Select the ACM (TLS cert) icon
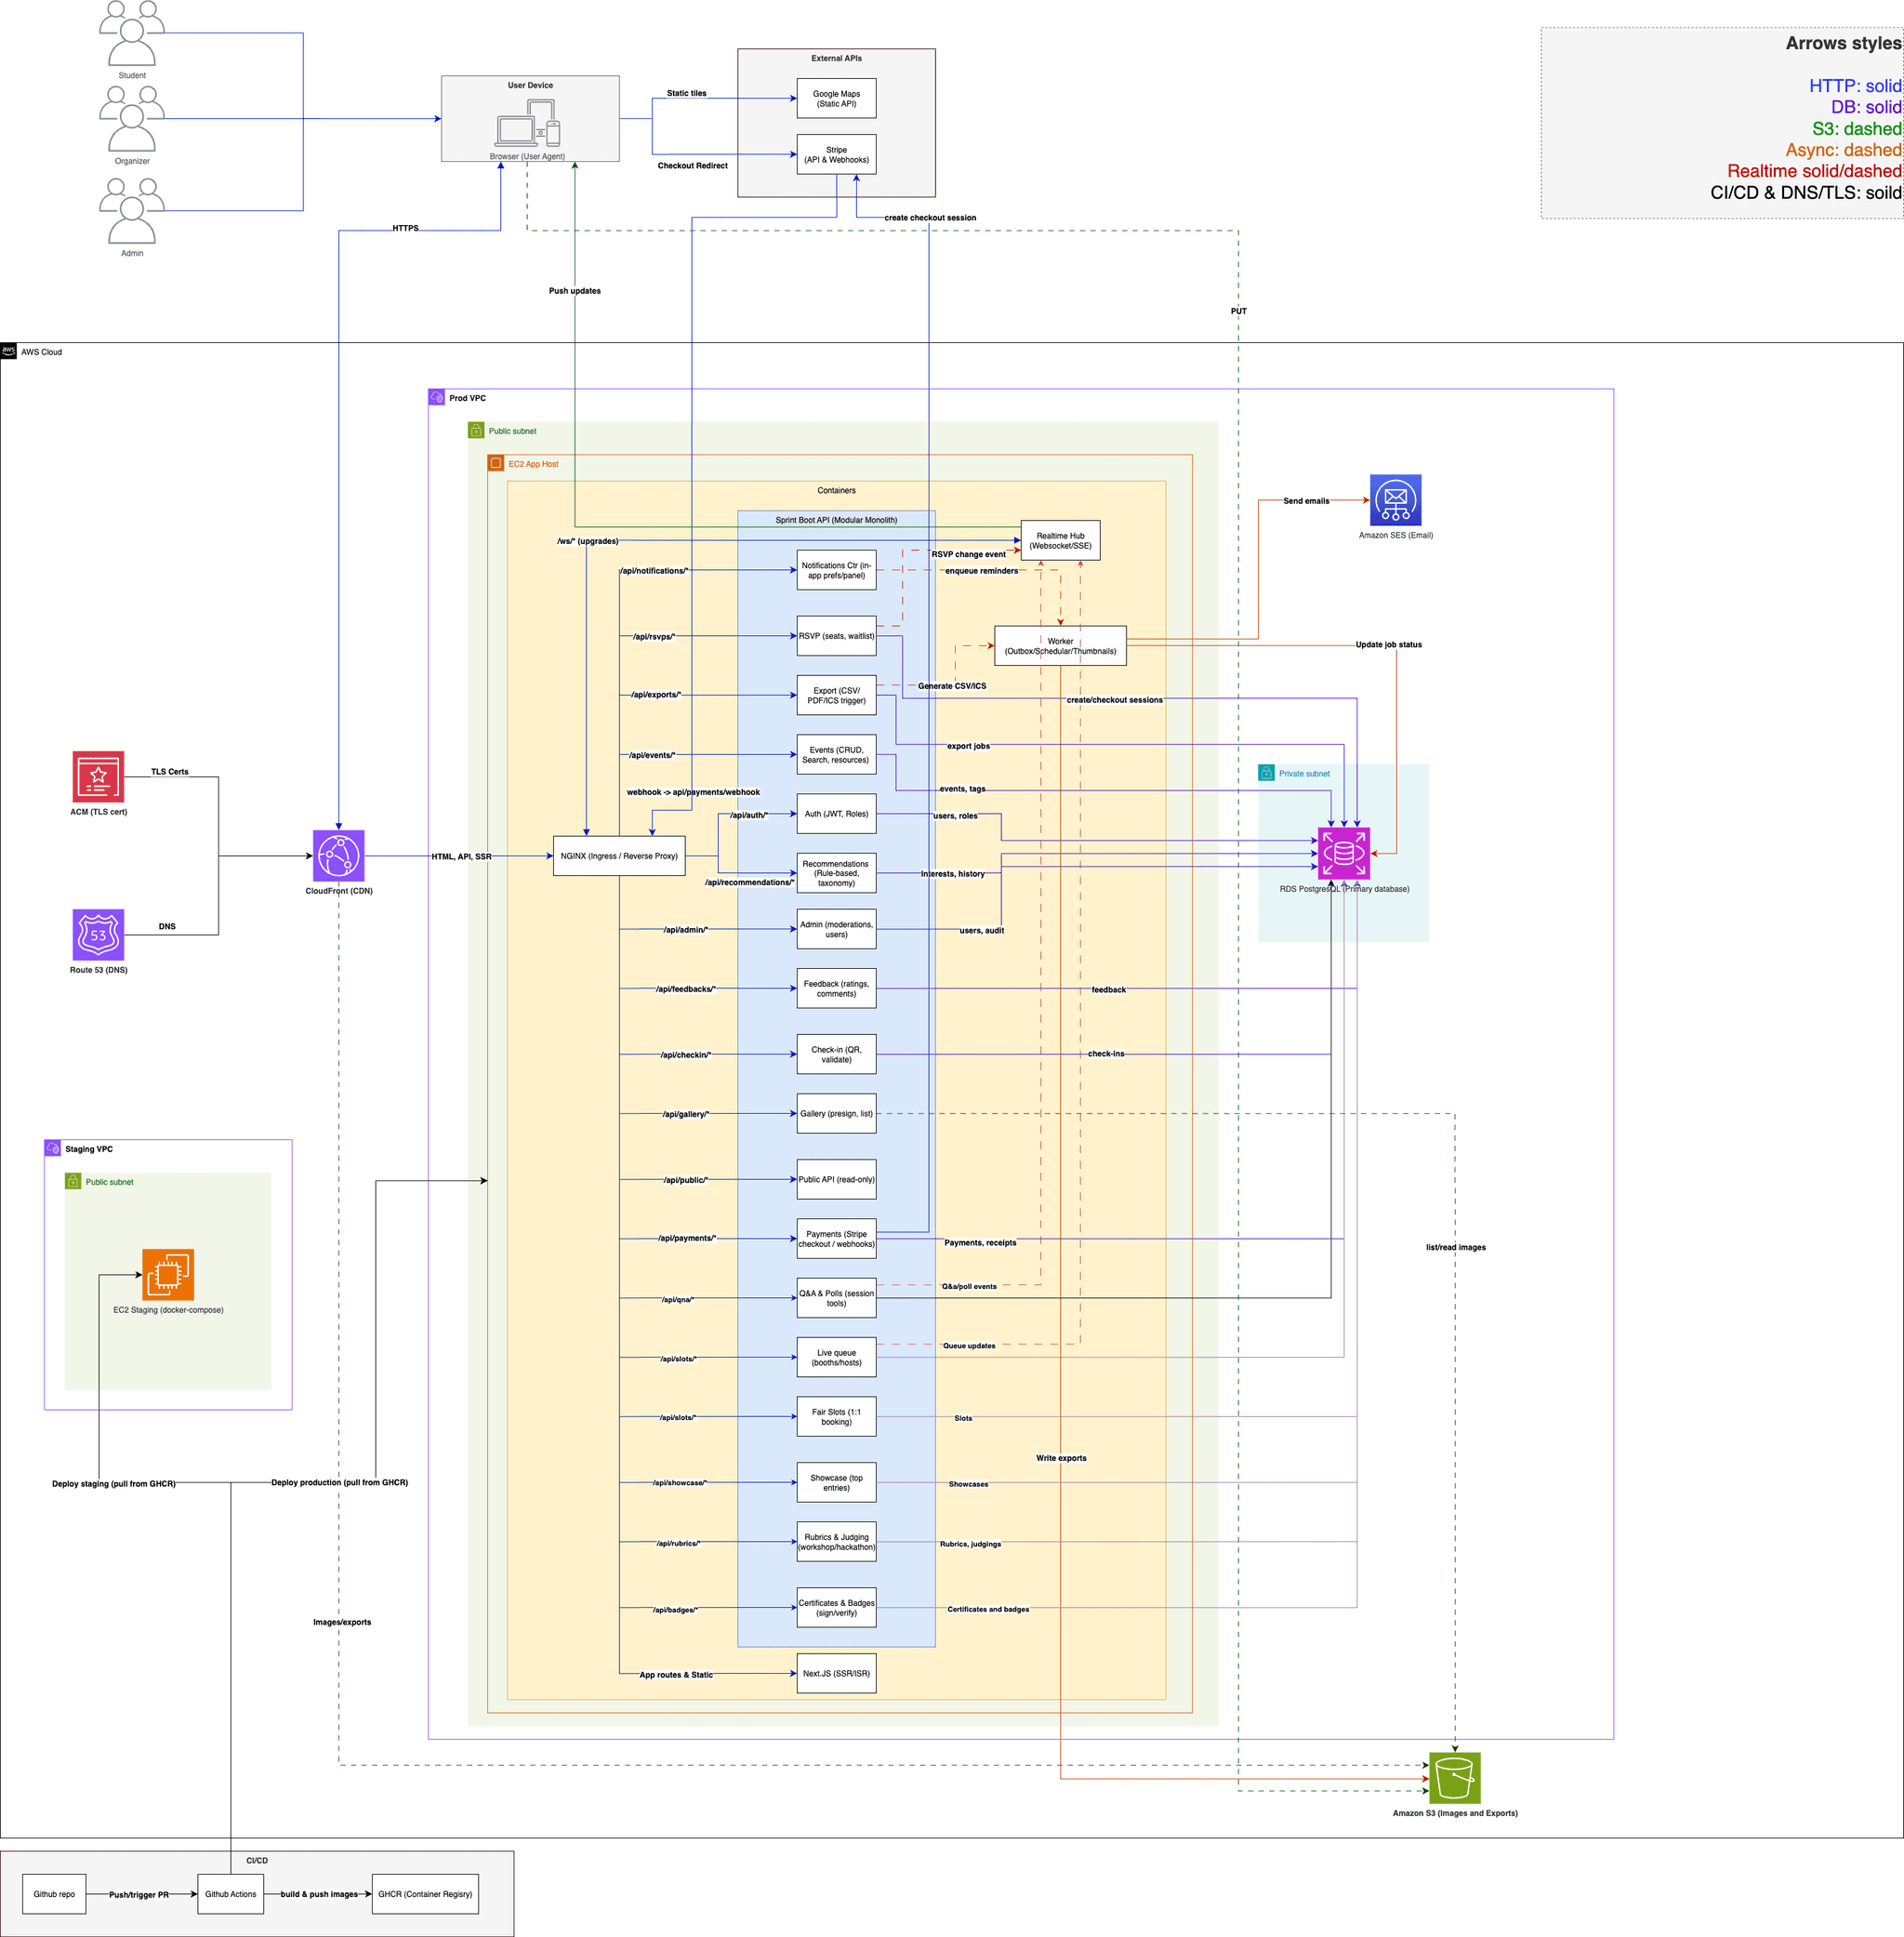 (x=97, y=778)
